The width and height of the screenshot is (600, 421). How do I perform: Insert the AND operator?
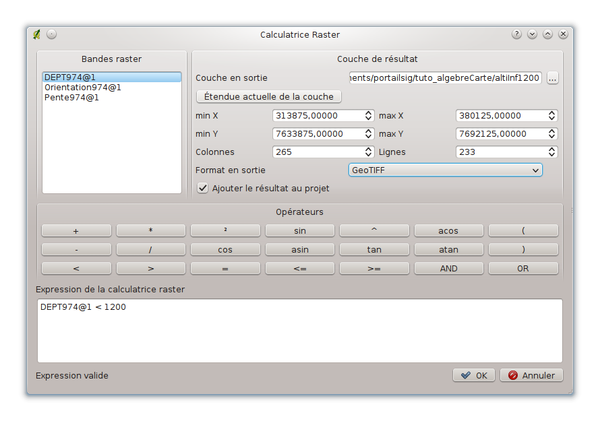[448, 268]
